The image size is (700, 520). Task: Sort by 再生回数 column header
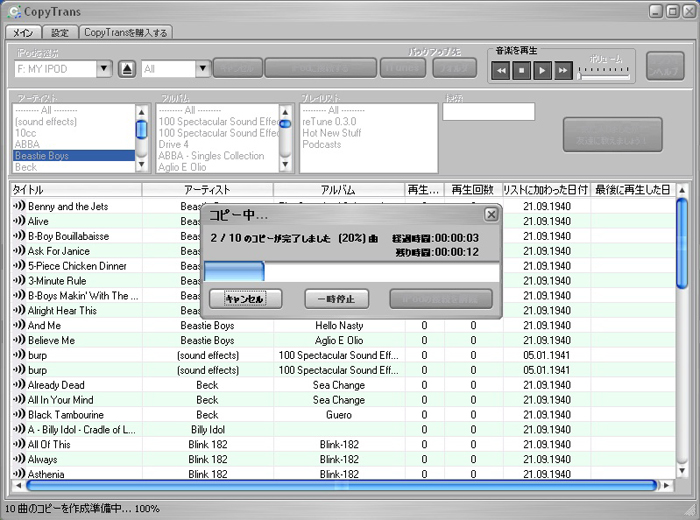(x=473, y=190)
